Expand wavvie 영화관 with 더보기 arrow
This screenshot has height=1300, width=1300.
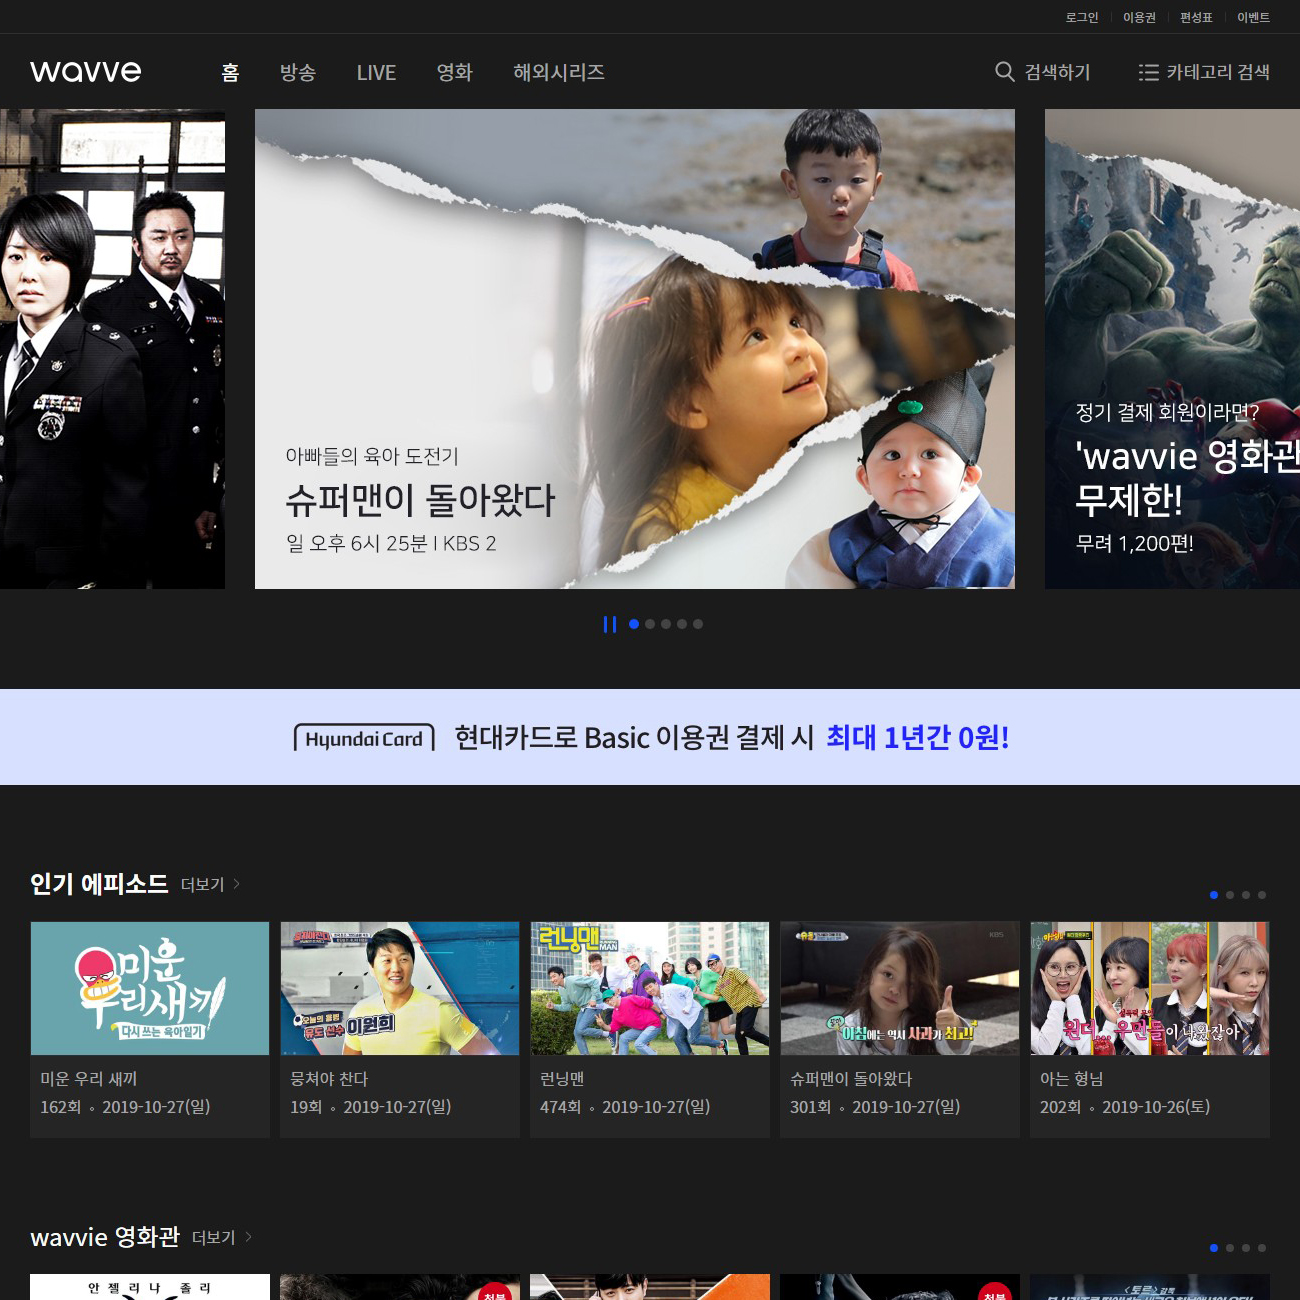(x=248, y=1237)
